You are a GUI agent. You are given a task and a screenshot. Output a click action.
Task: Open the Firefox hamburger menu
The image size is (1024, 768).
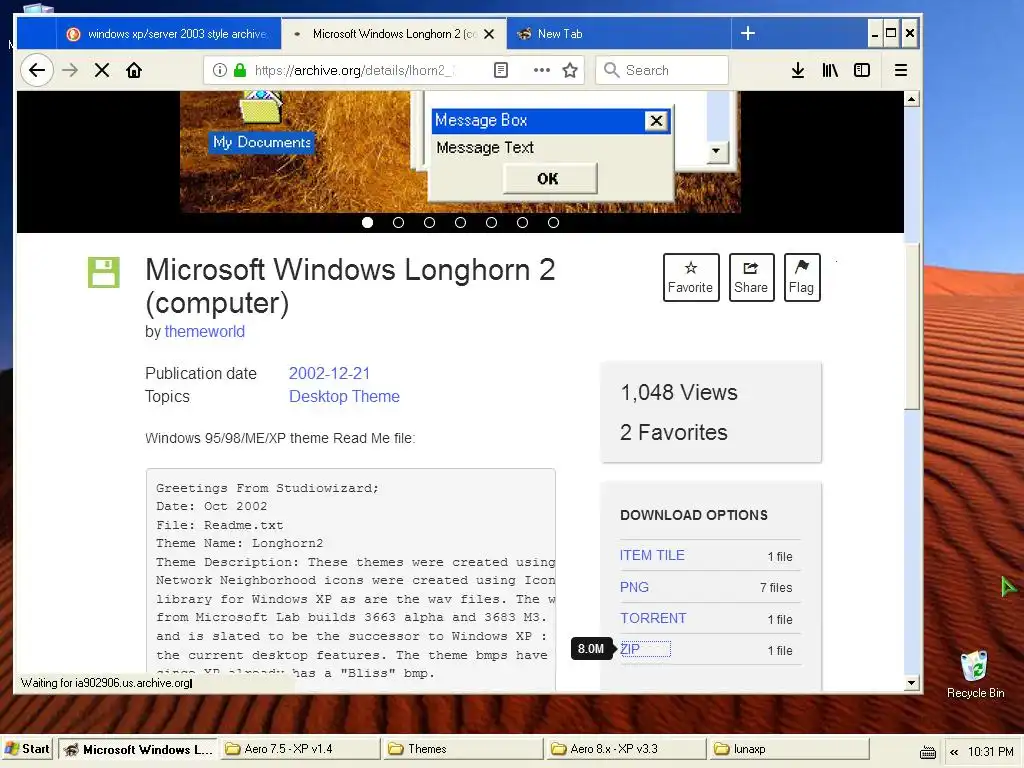(901, 70)
